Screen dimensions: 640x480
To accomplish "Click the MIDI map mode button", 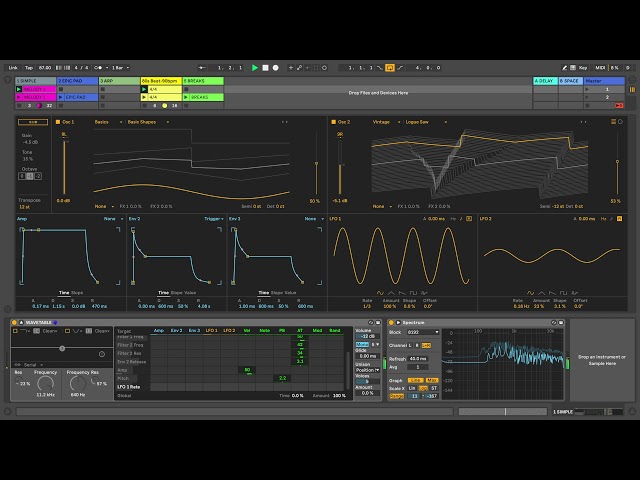I will pyautogui.click(x=600, y=68).
